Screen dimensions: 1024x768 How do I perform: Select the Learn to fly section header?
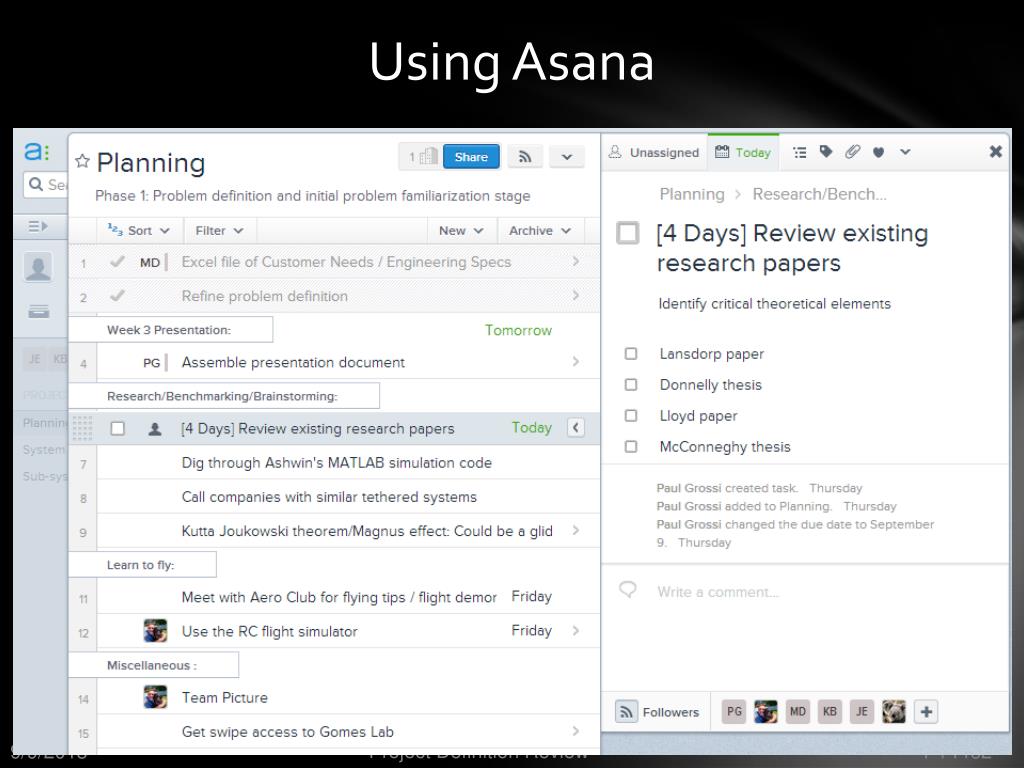pos(142,565)
